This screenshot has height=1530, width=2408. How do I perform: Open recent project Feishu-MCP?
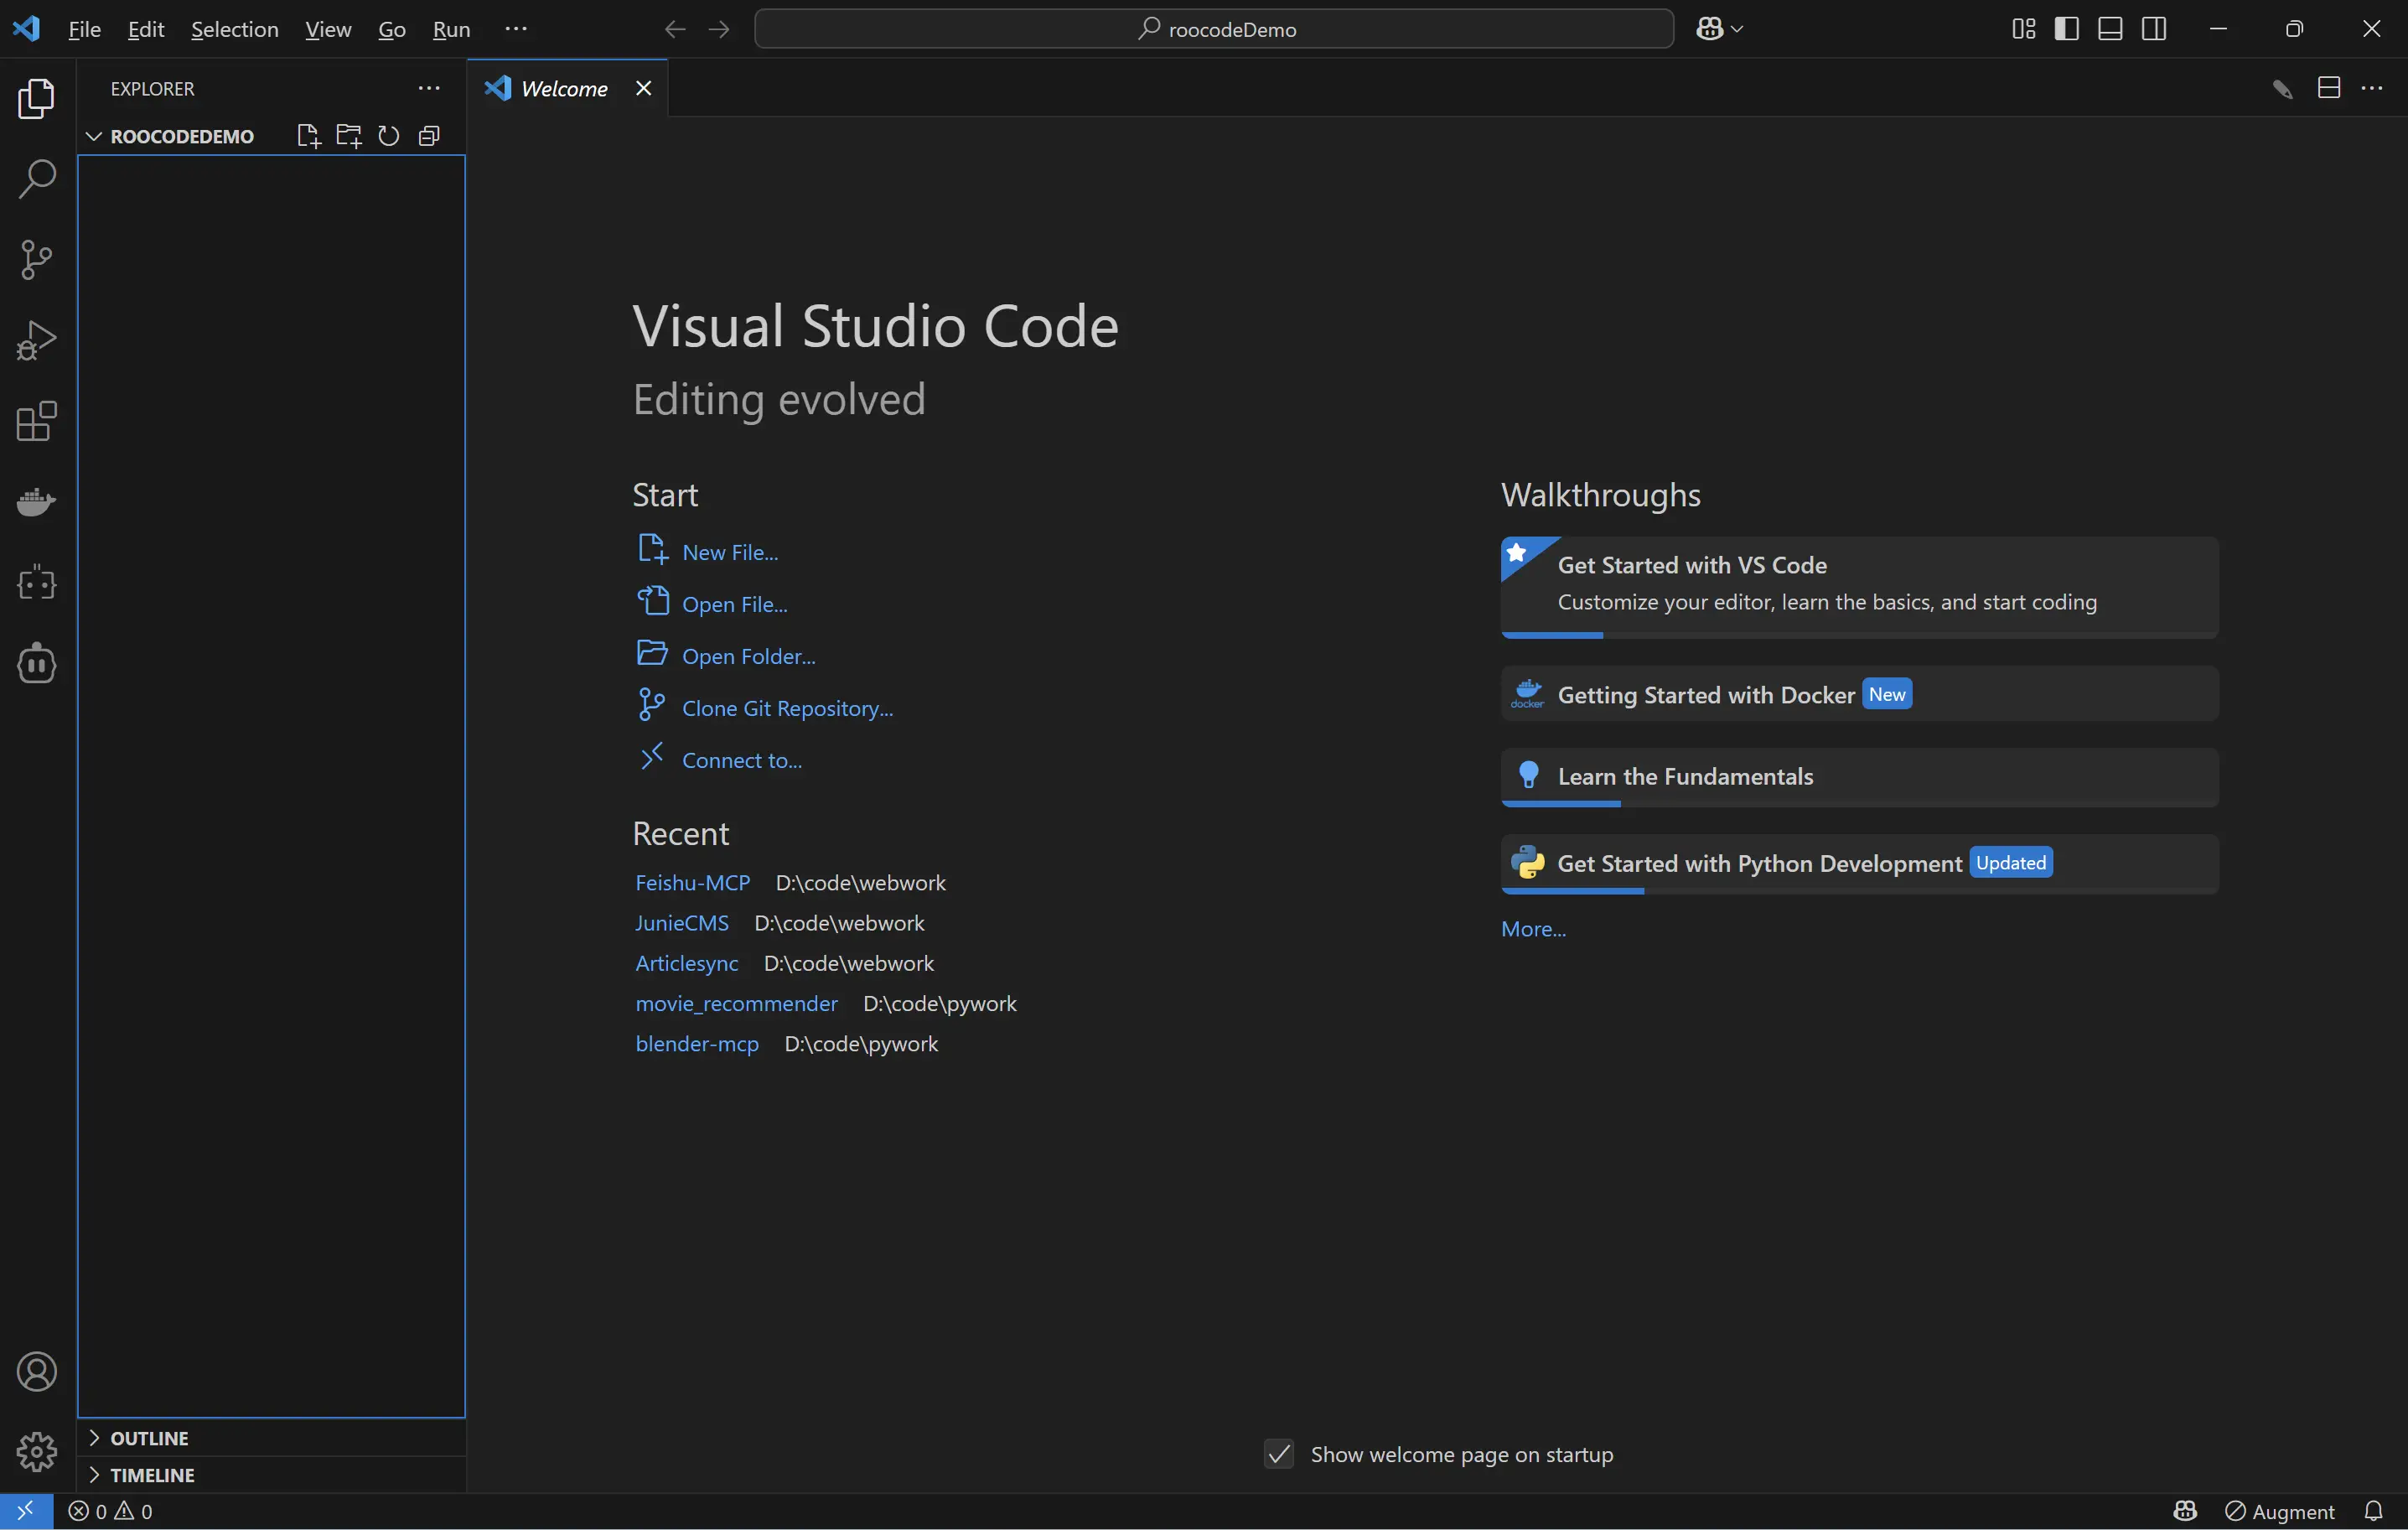[693, 882]
